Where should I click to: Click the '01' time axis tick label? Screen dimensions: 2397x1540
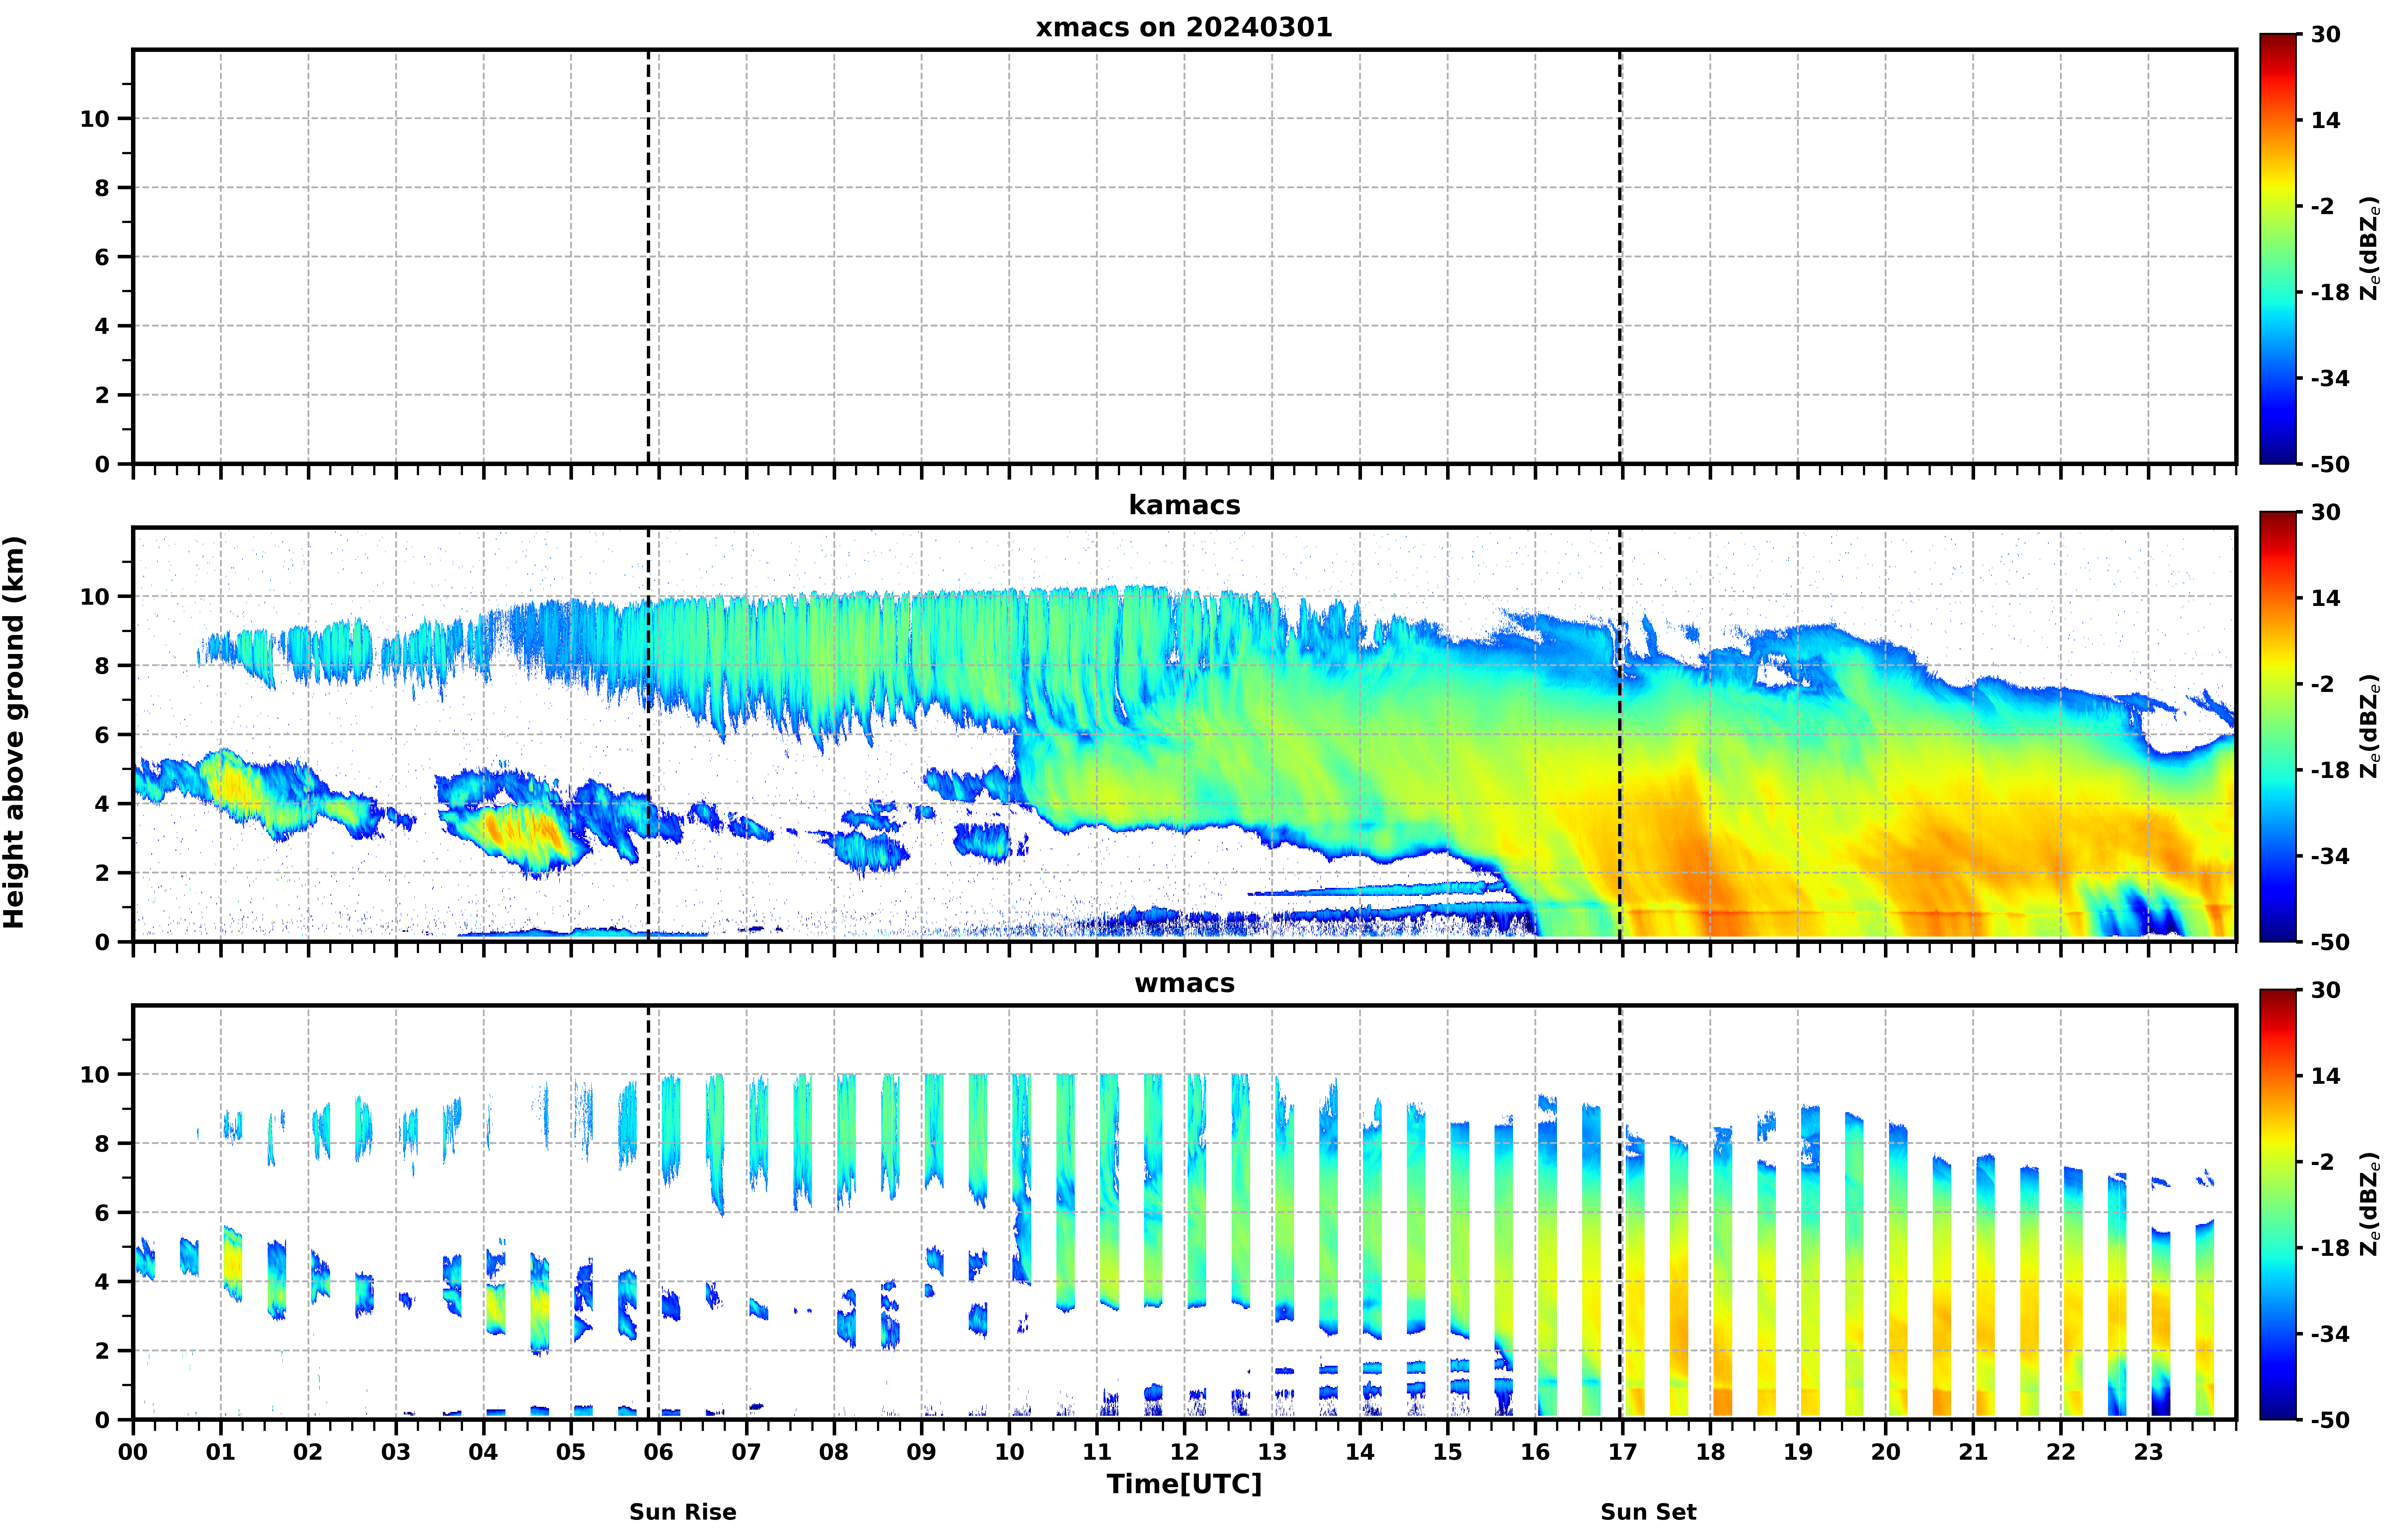[221, 1452]
